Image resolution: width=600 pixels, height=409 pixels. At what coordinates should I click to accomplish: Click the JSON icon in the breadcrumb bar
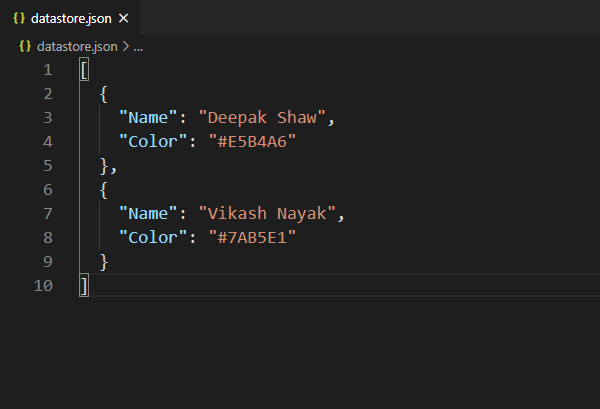point(24,46)
